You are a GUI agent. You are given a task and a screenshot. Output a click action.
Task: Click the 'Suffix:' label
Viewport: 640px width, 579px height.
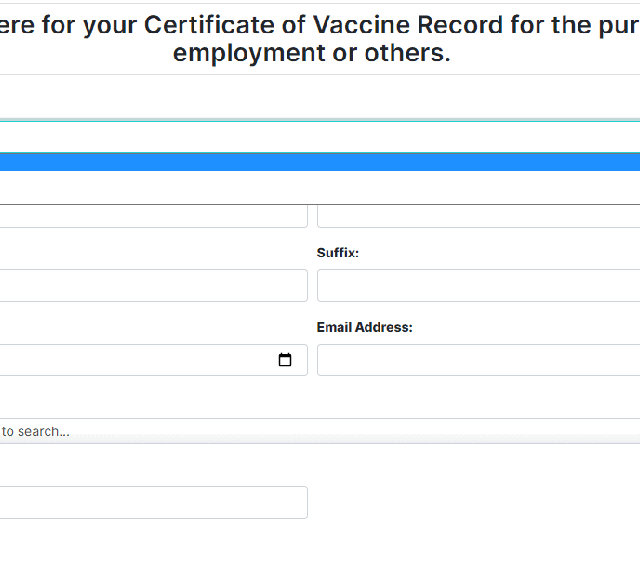338,253
